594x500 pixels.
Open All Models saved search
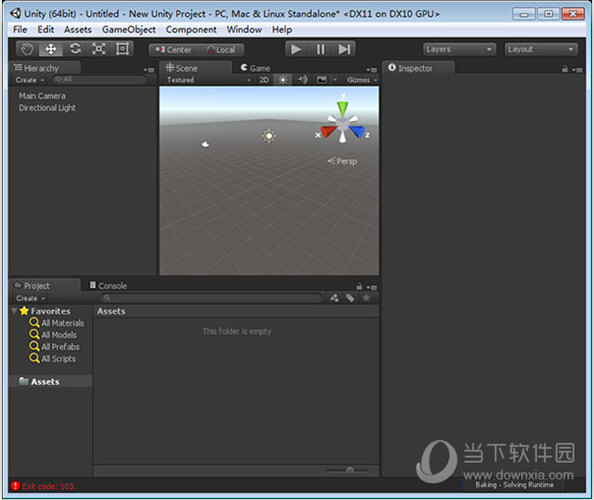[53, 335]
